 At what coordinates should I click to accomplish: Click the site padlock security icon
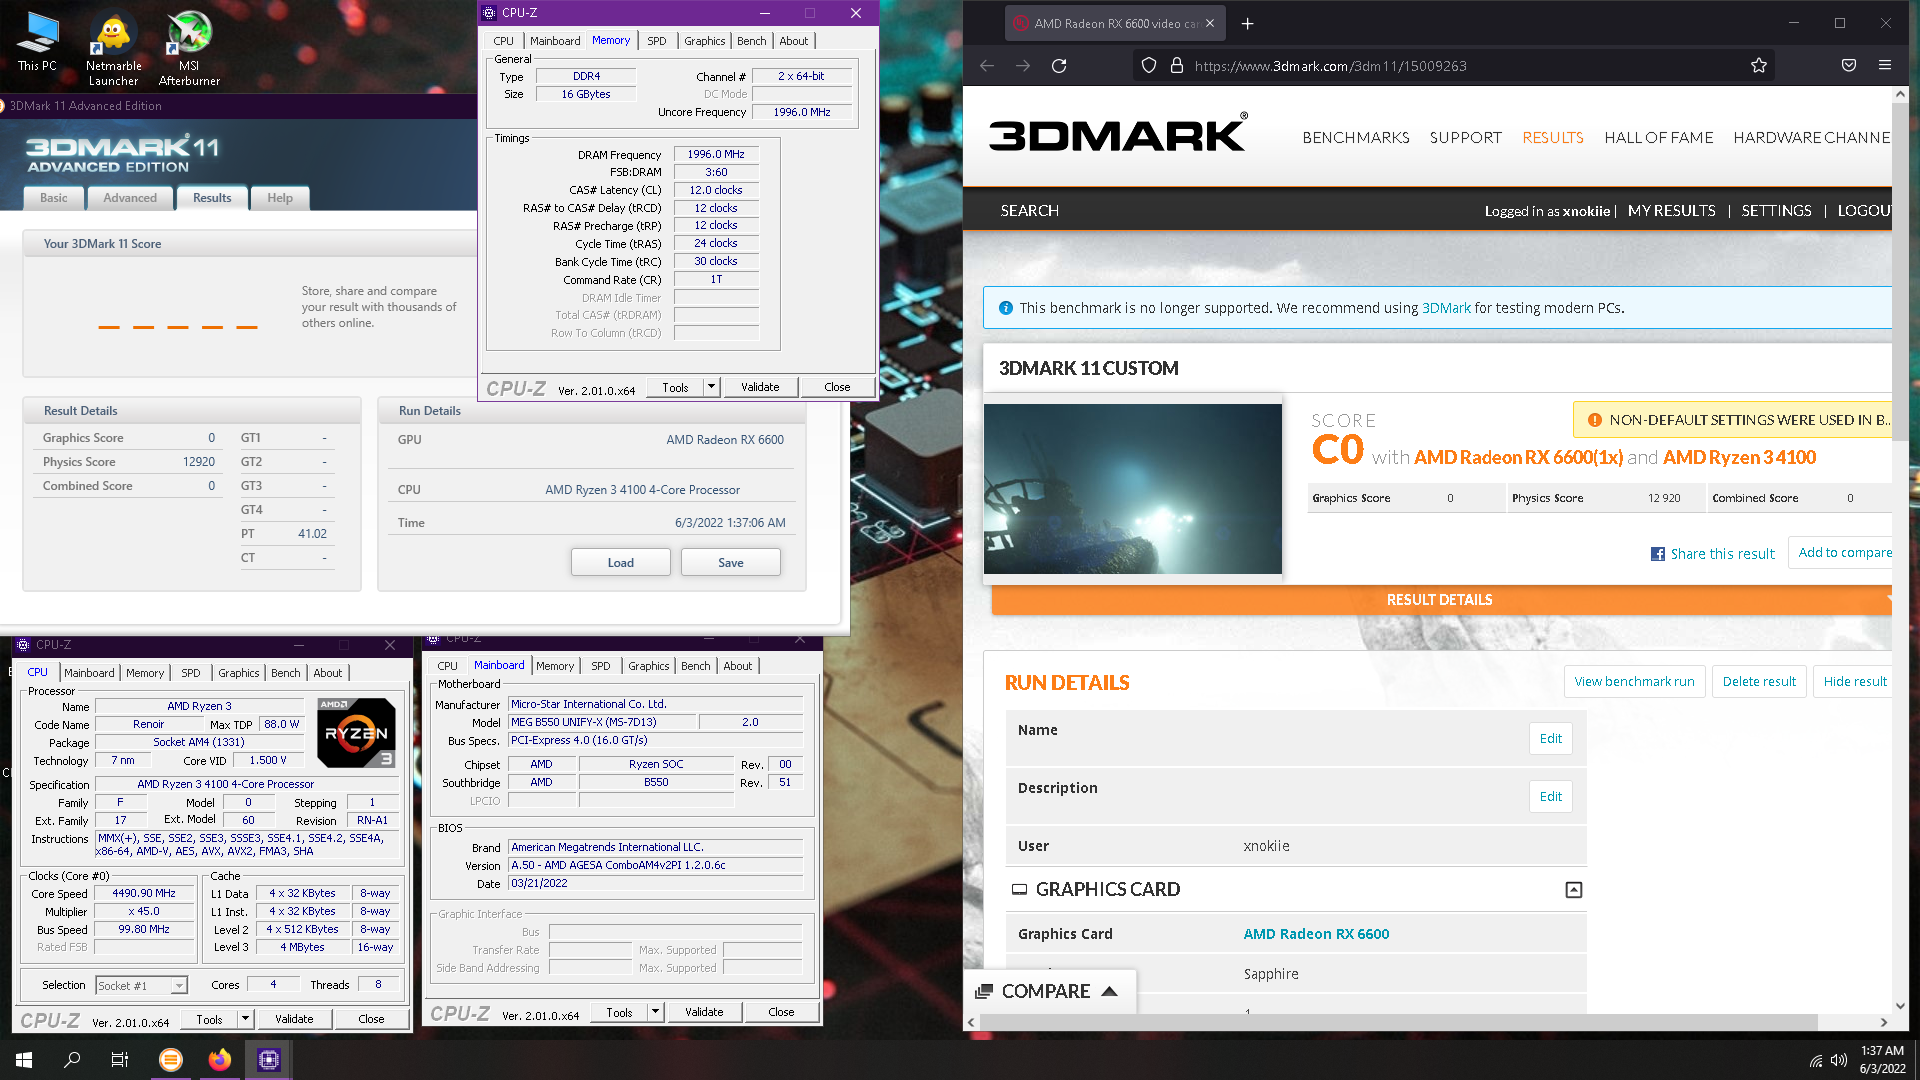point(1177,66)
